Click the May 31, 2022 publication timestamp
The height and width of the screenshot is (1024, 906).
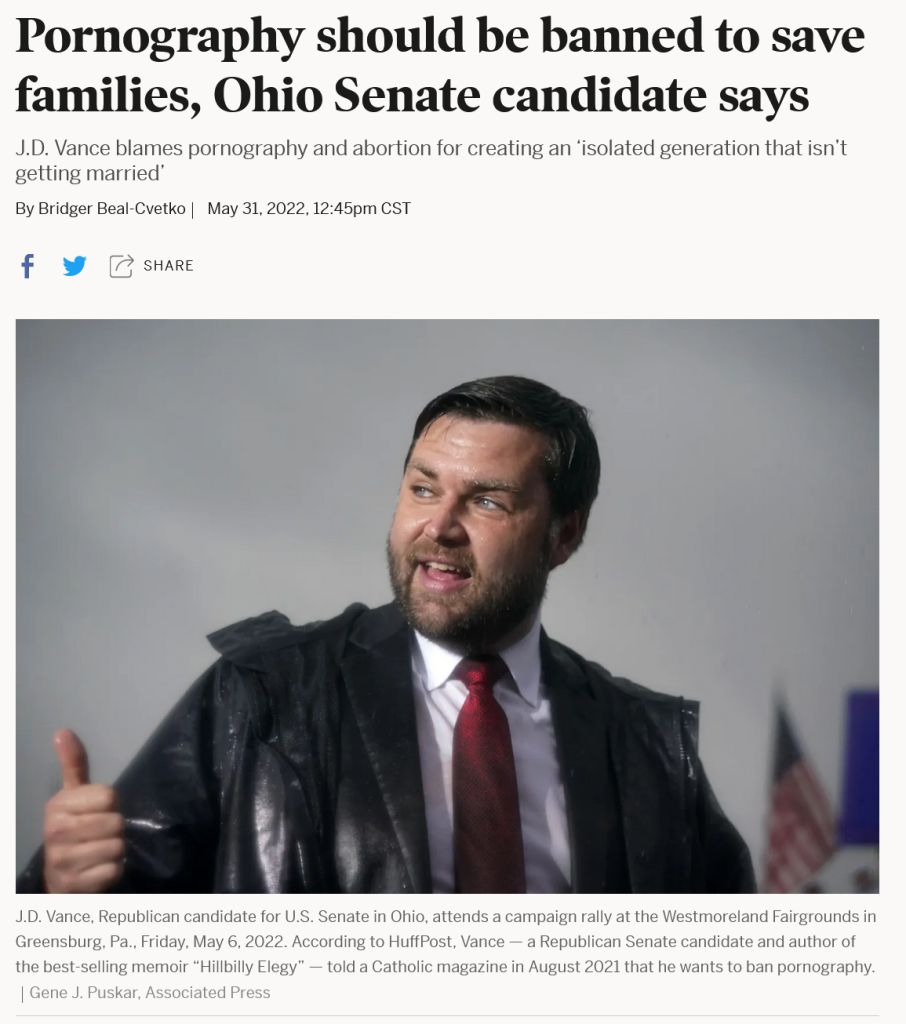coord(309,208)
